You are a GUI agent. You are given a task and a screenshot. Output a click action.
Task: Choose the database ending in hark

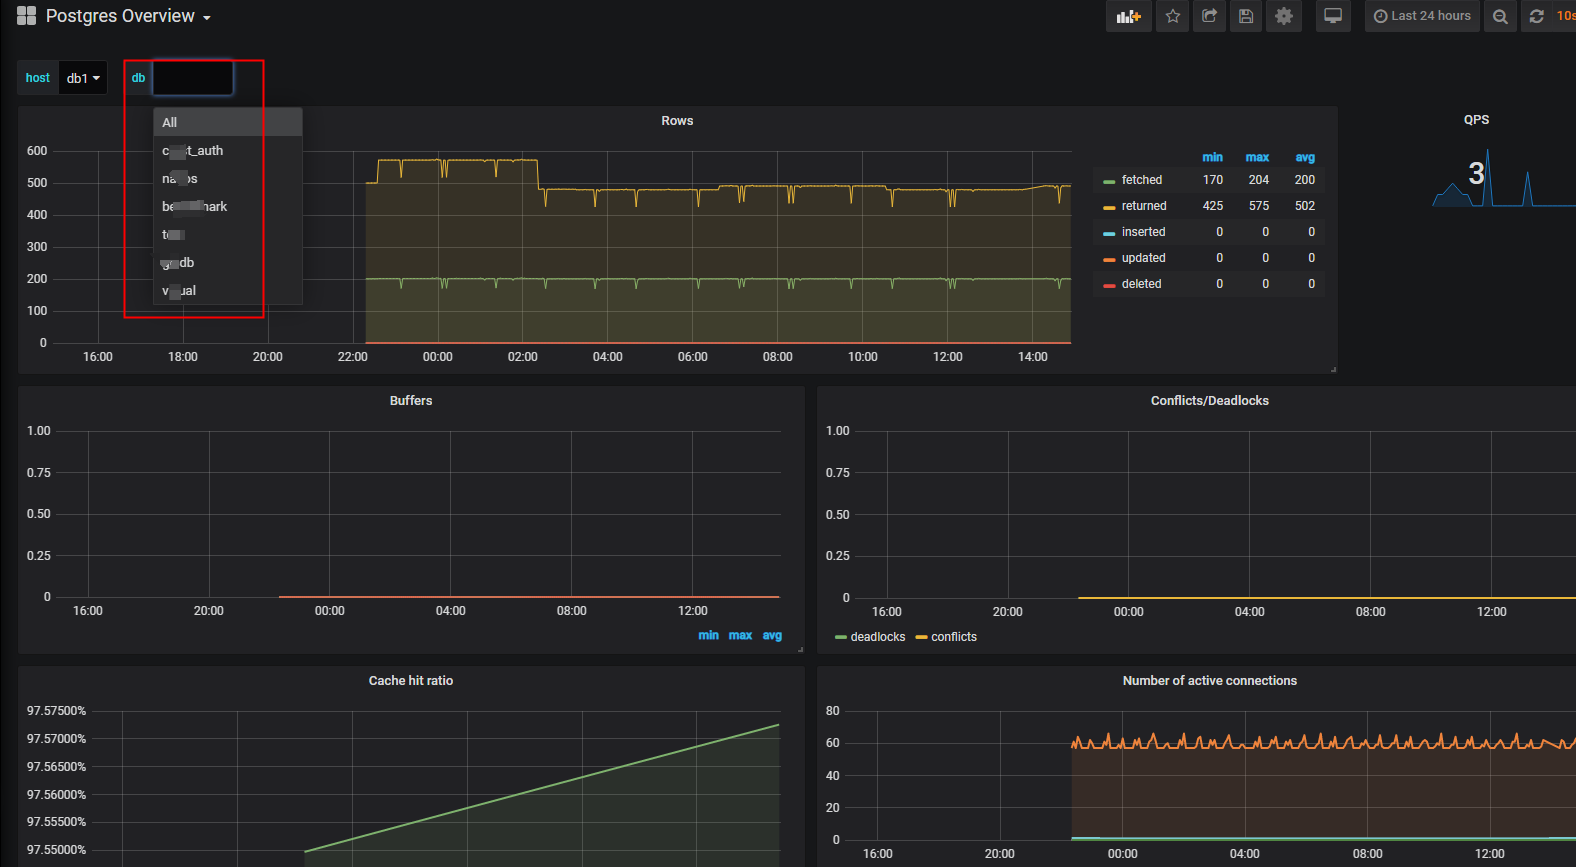click(x=228, y=206)
